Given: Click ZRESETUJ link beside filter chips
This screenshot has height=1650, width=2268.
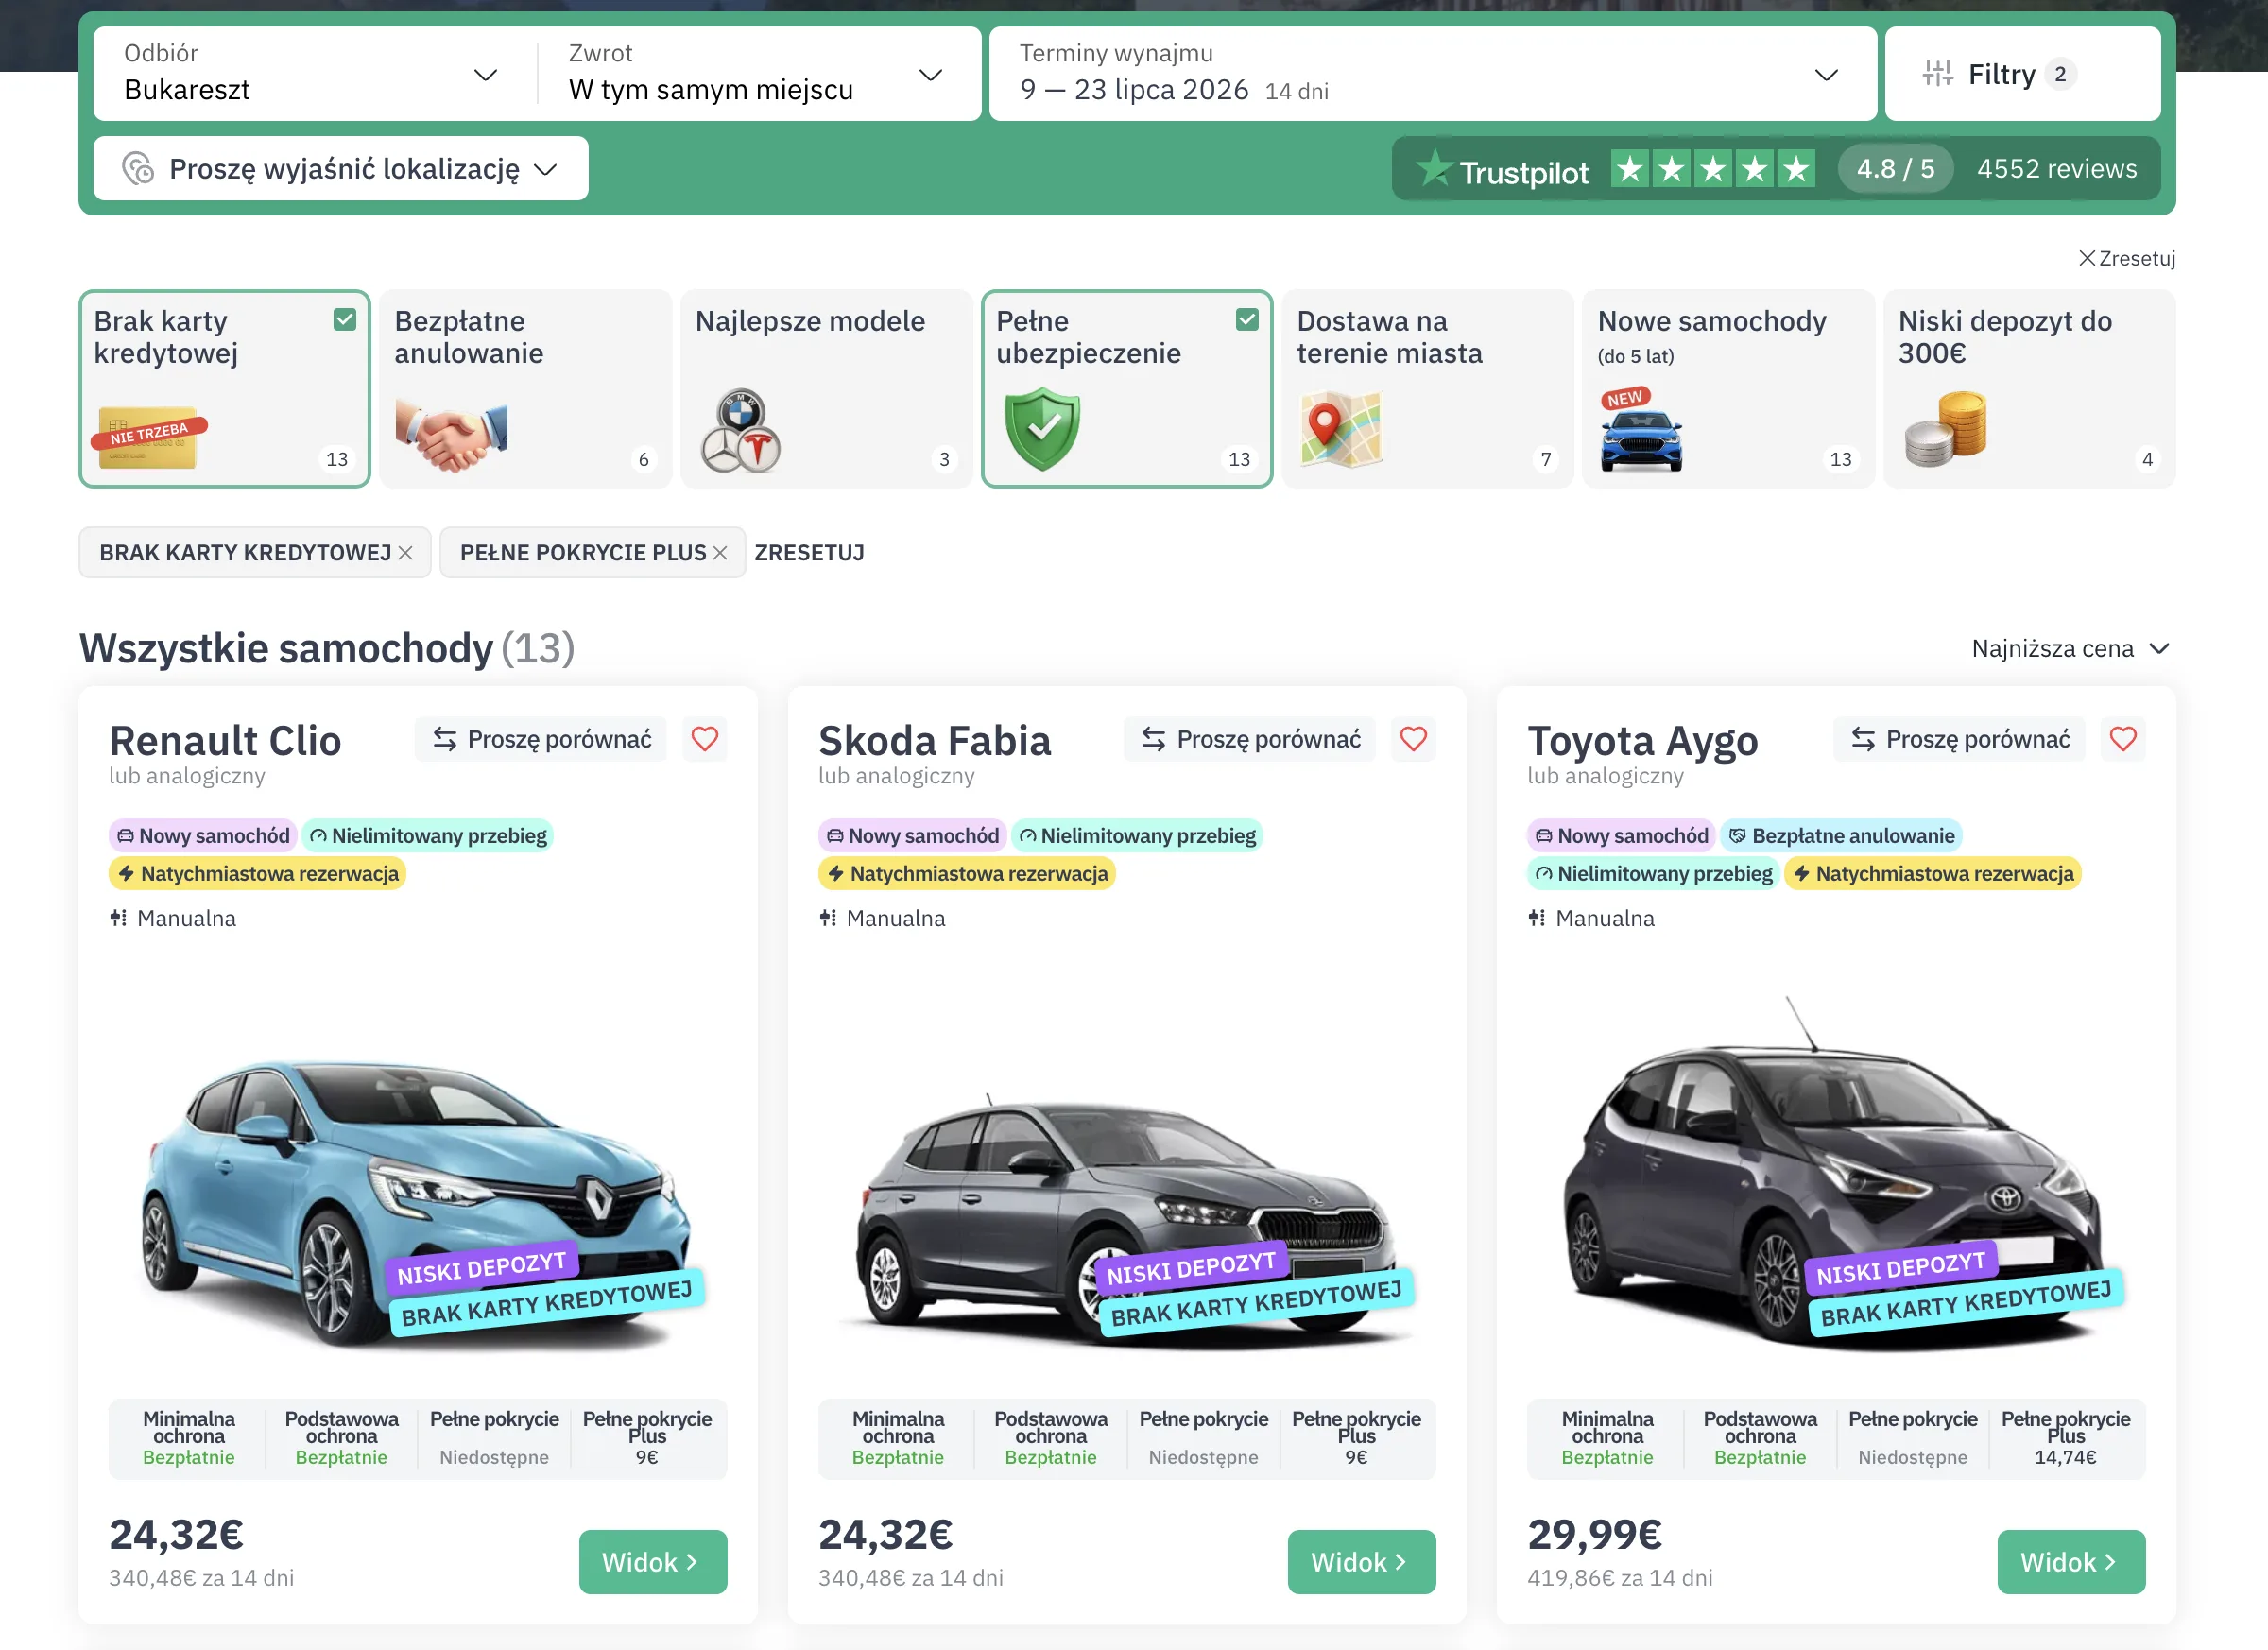Looking at the screenshot, I should pos(809,553).
